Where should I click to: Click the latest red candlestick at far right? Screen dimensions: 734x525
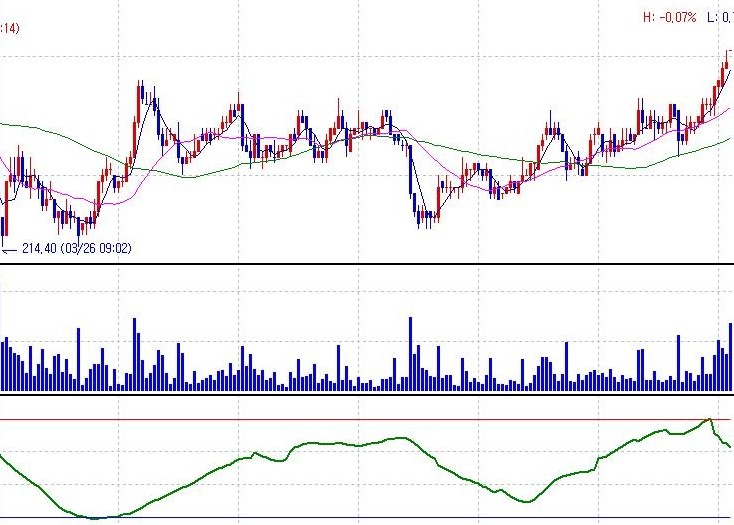tap(725, 68)
